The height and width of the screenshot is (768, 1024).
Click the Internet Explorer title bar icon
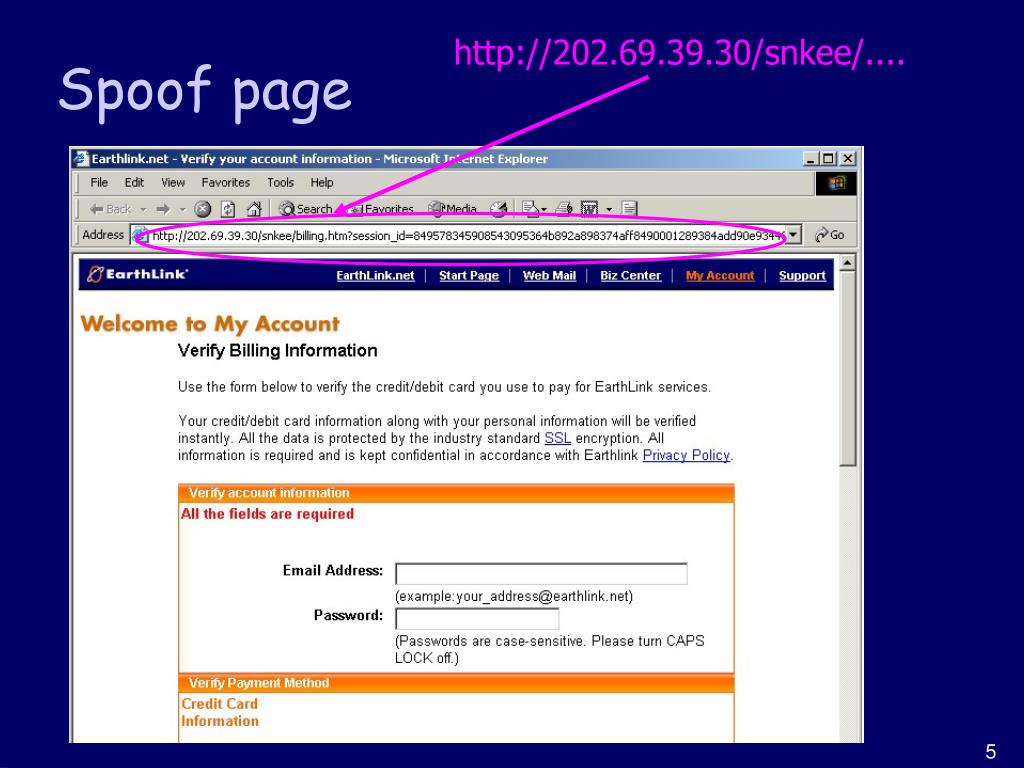tap(81, 159)
